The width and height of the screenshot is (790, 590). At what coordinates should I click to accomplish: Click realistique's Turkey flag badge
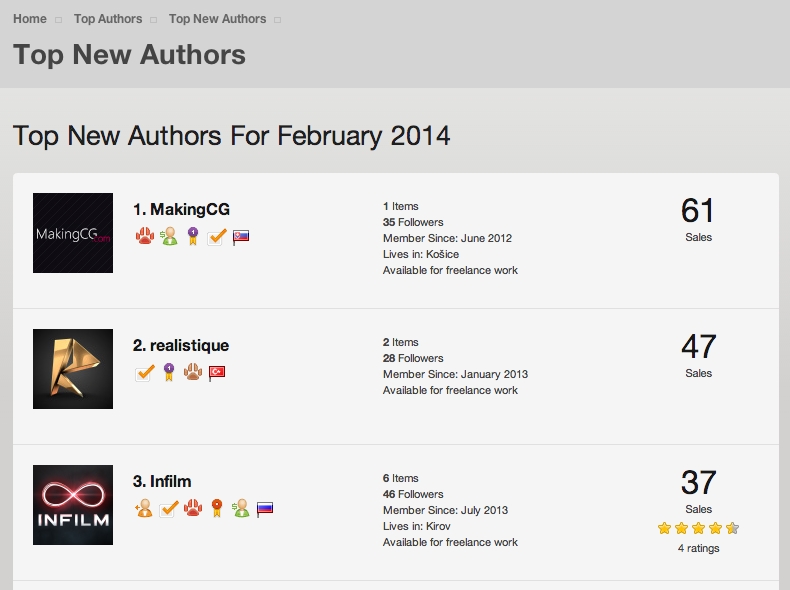pyautogui.click(x=217, y=373)
